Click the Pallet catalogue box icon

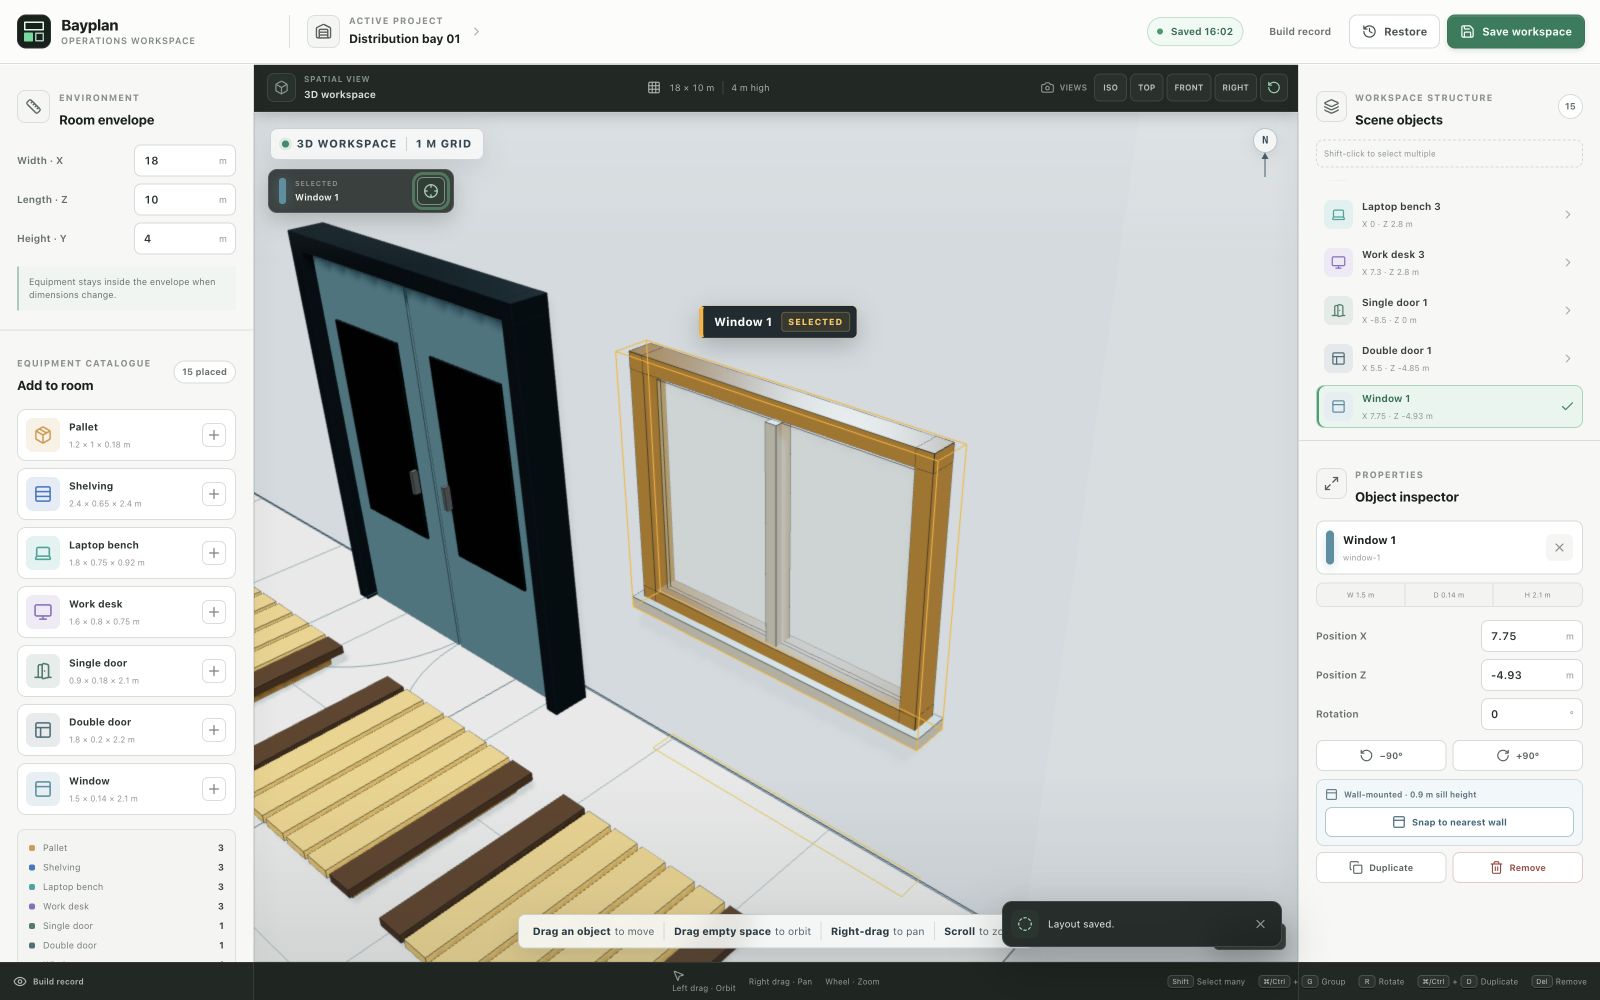click(43, 435)
